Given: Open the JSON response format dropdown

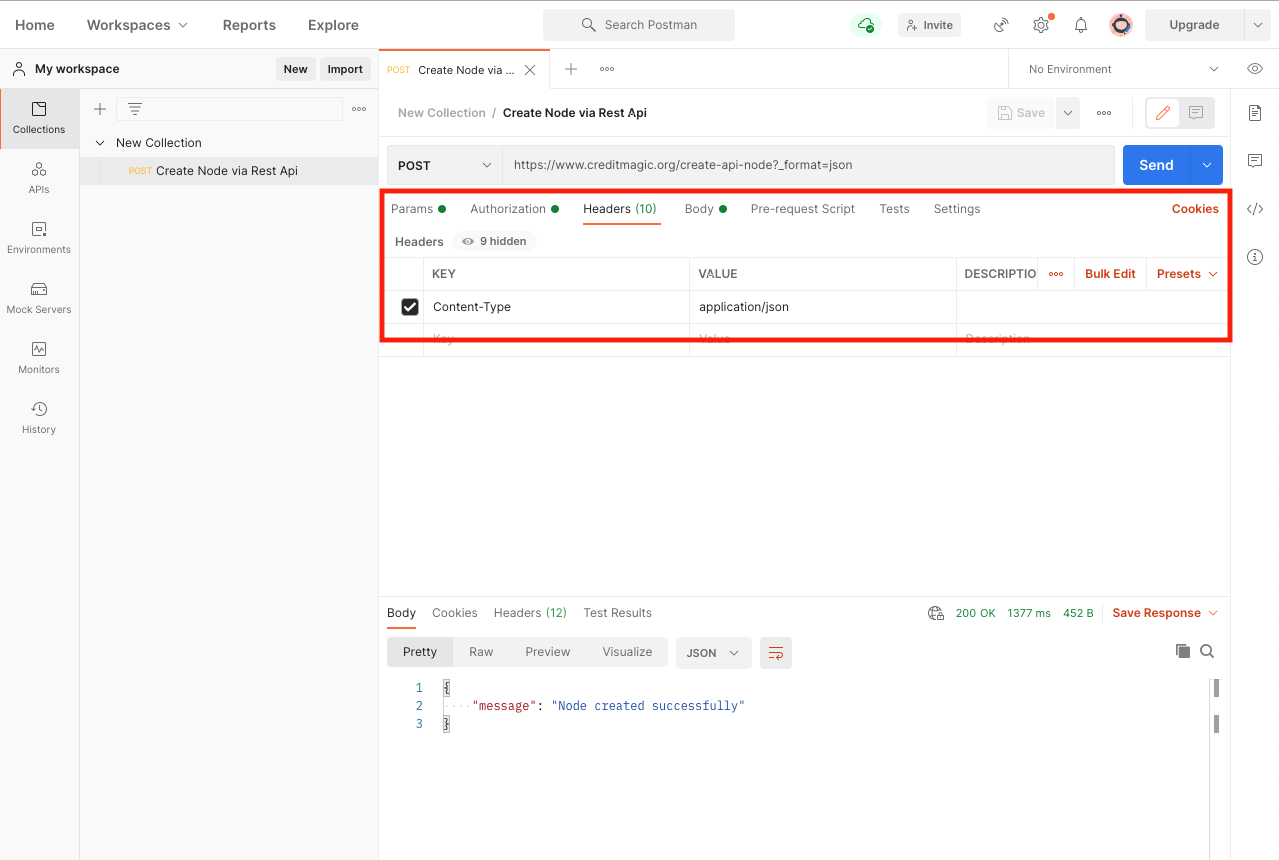Looking at the screenshot, I should pos(713,651).
